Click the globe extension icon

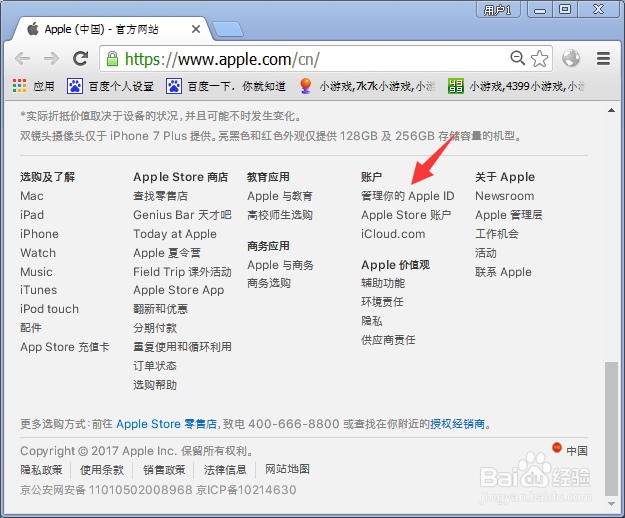point(571,58)
